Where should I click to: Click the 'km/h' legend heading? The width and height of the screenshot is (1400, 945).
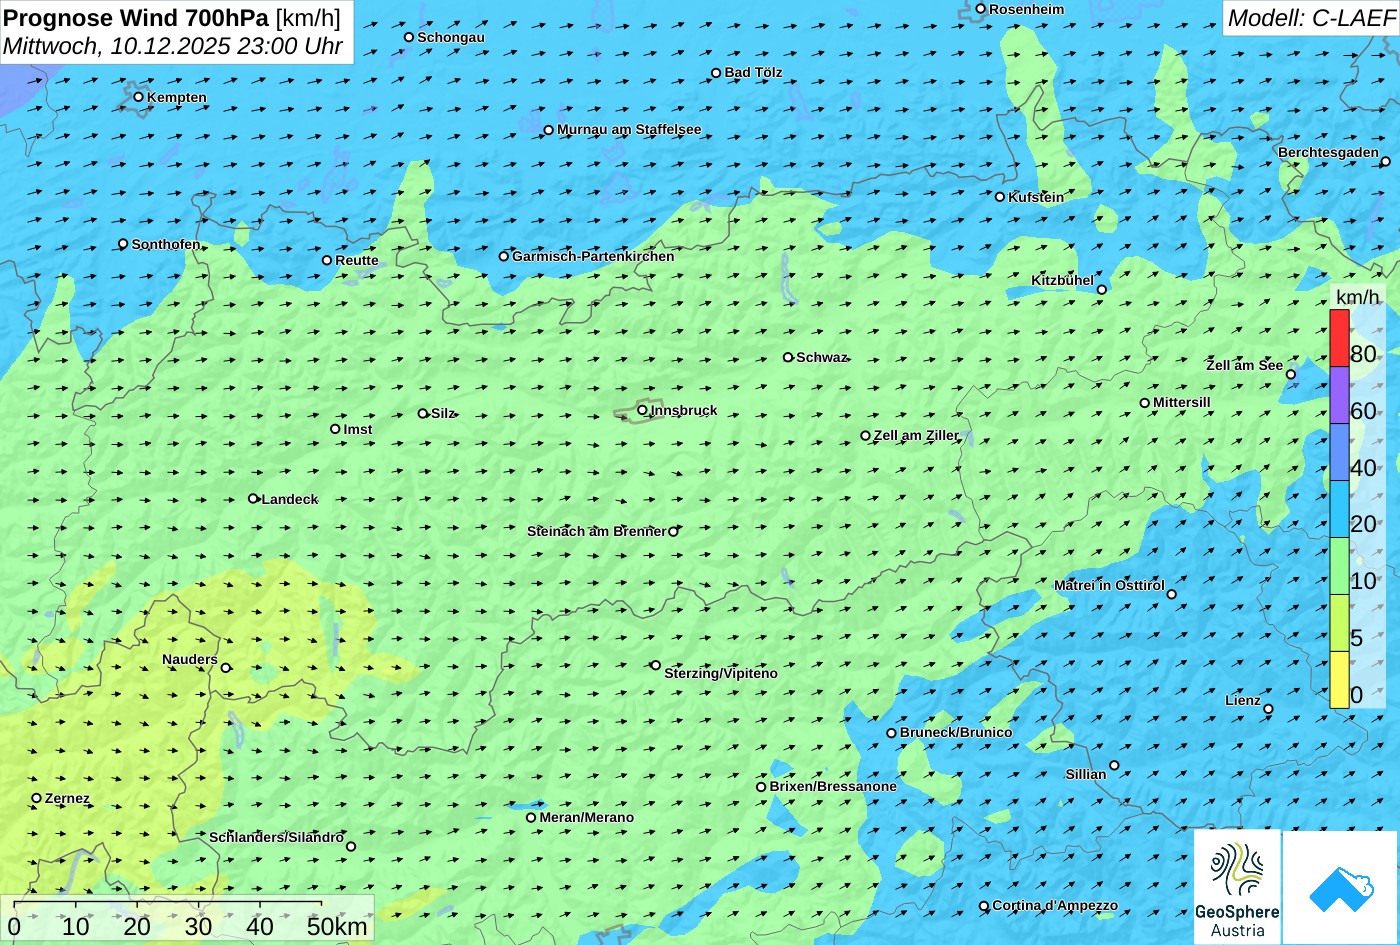[1358, 297]
